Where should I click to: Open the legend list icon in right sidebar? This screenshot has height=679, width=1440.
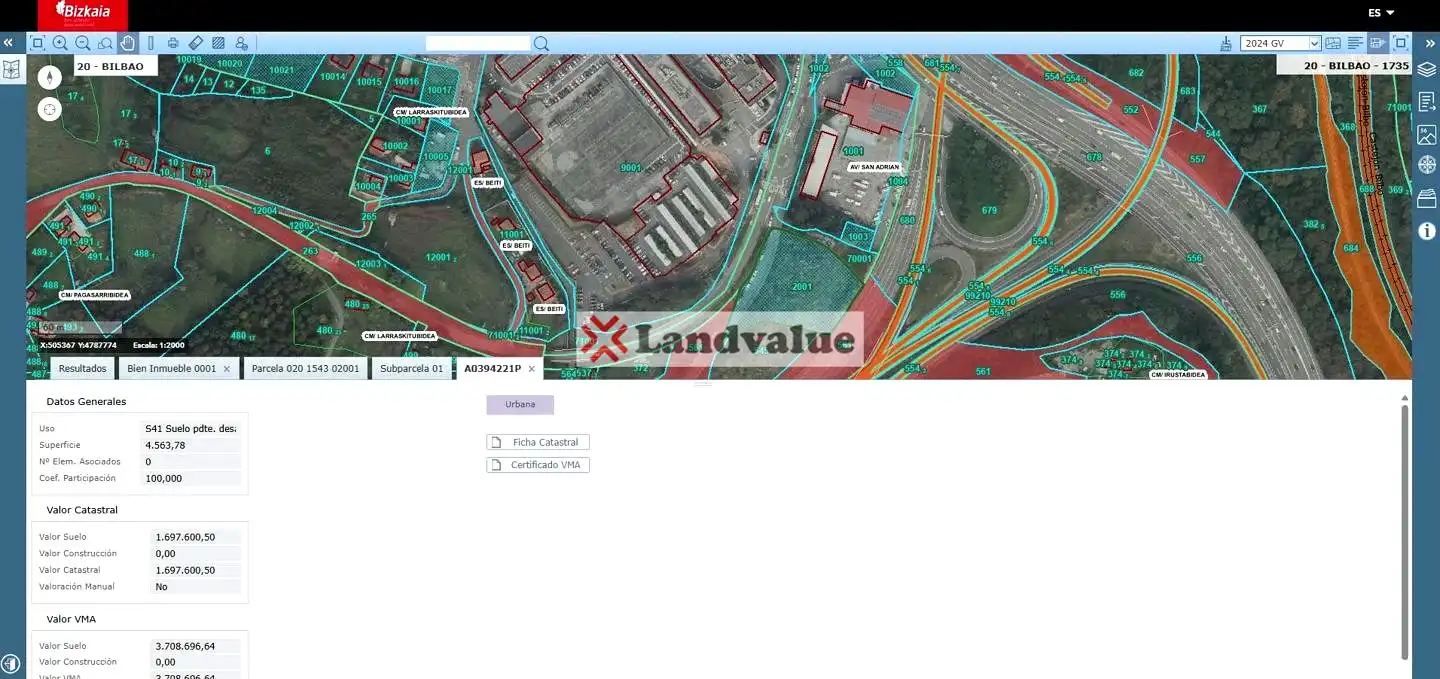1427,102
